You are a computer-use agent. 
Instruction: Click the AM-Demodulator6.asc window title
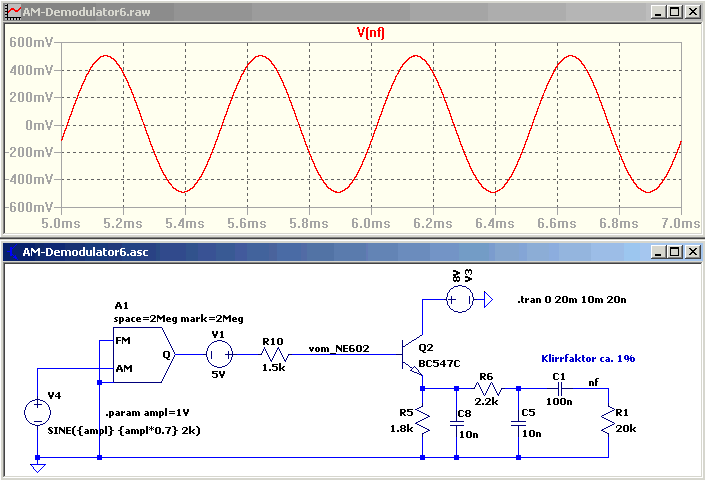coord(85,252)
